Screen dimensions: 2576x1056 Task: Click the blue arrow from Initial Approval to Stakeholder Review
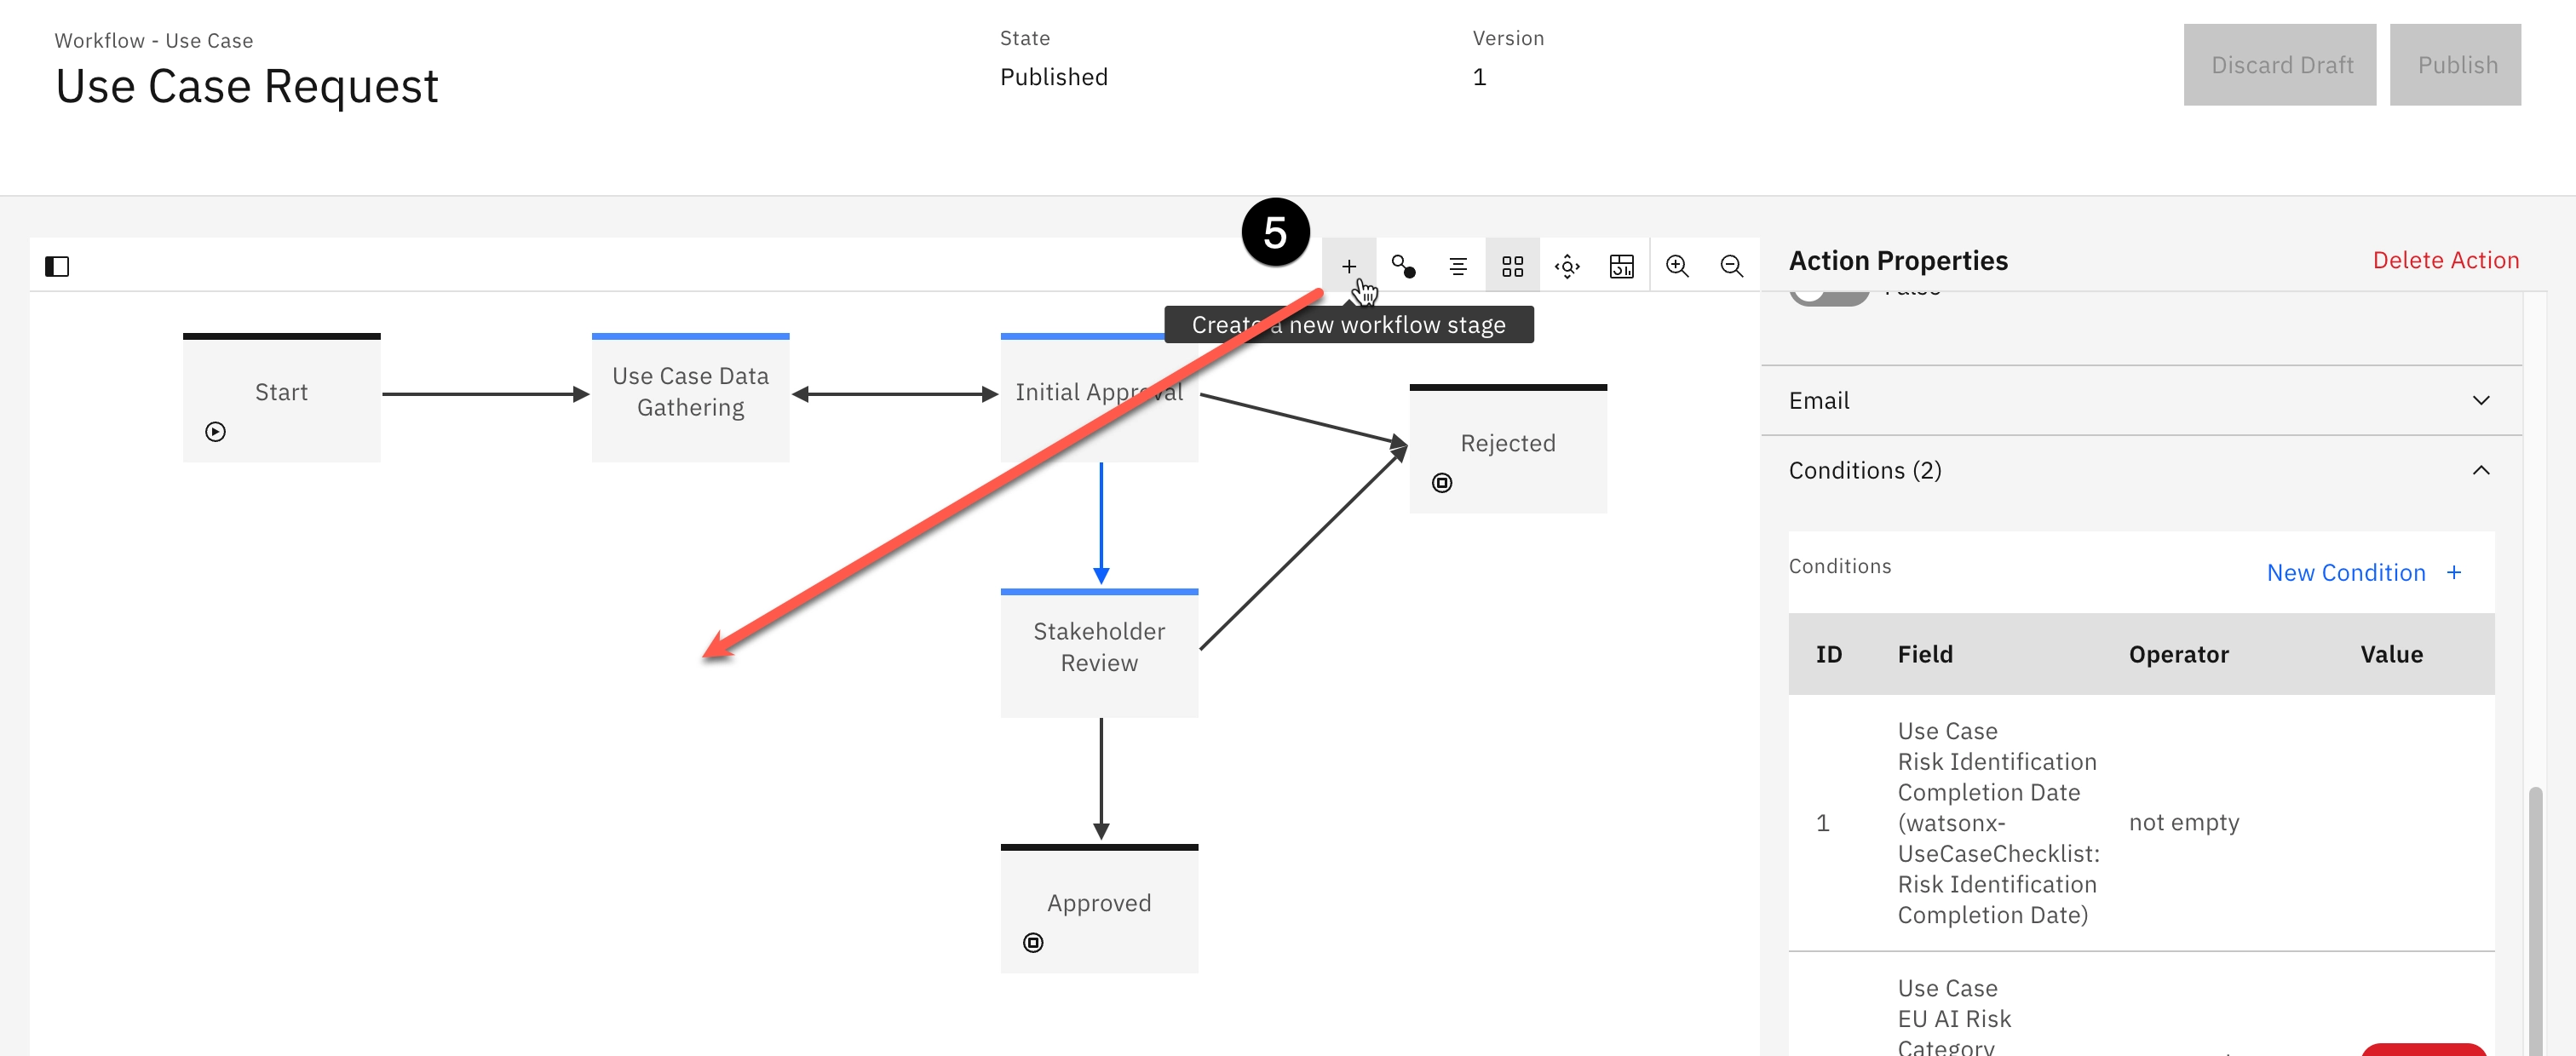[1101, 523]
